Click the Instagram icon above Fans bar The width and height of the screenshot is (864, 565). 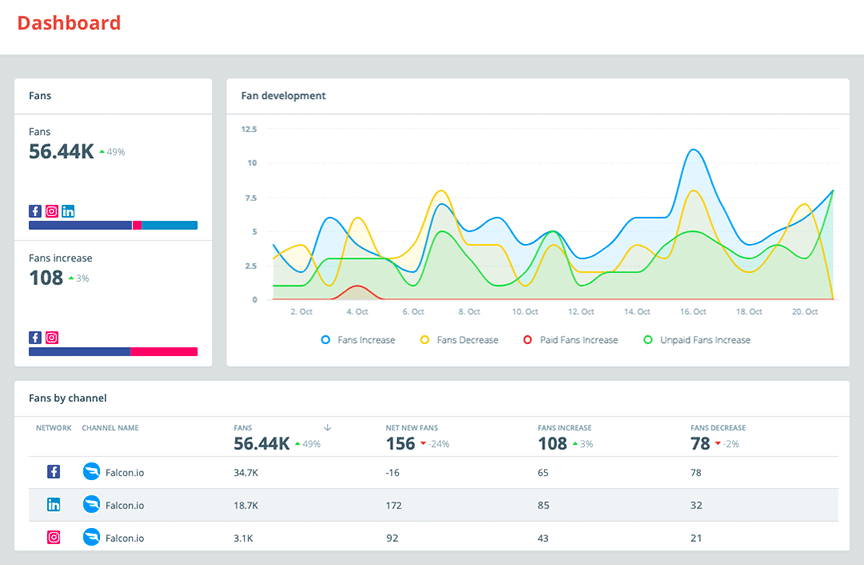[52, 211]
